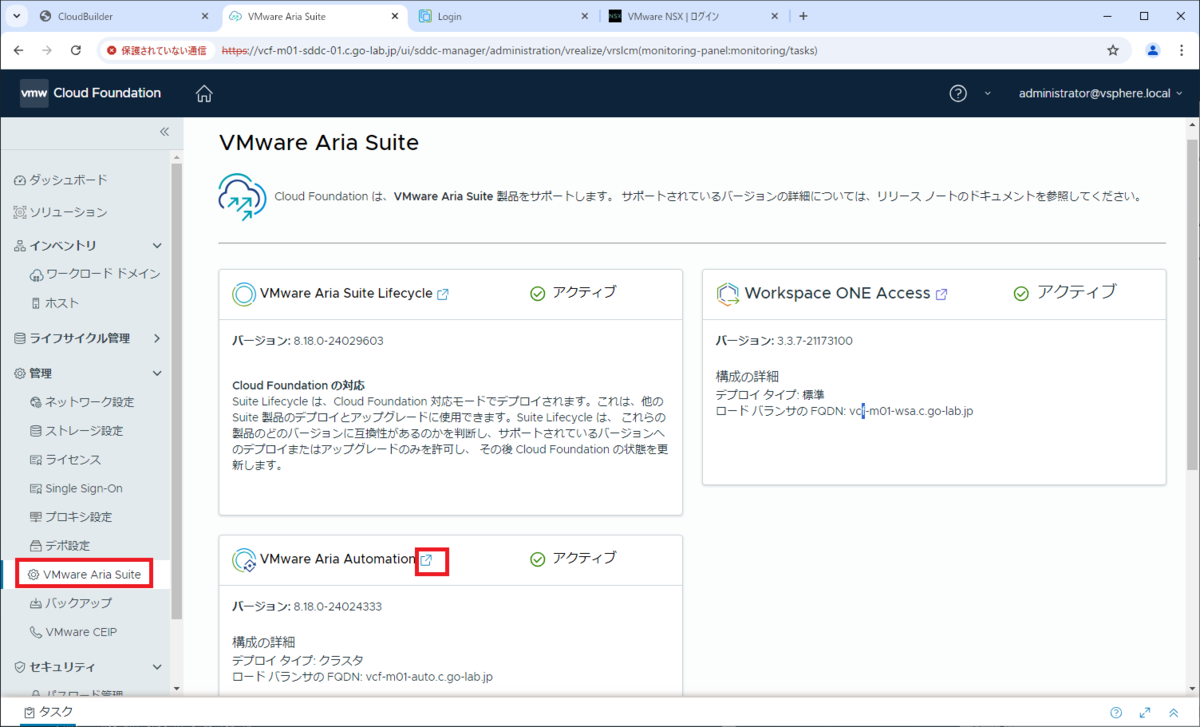Image resolution: width=1200 pixels, height=727 pixels.
Task: Click version 8.18.0-24029603 text
Action: click(339, 341)
